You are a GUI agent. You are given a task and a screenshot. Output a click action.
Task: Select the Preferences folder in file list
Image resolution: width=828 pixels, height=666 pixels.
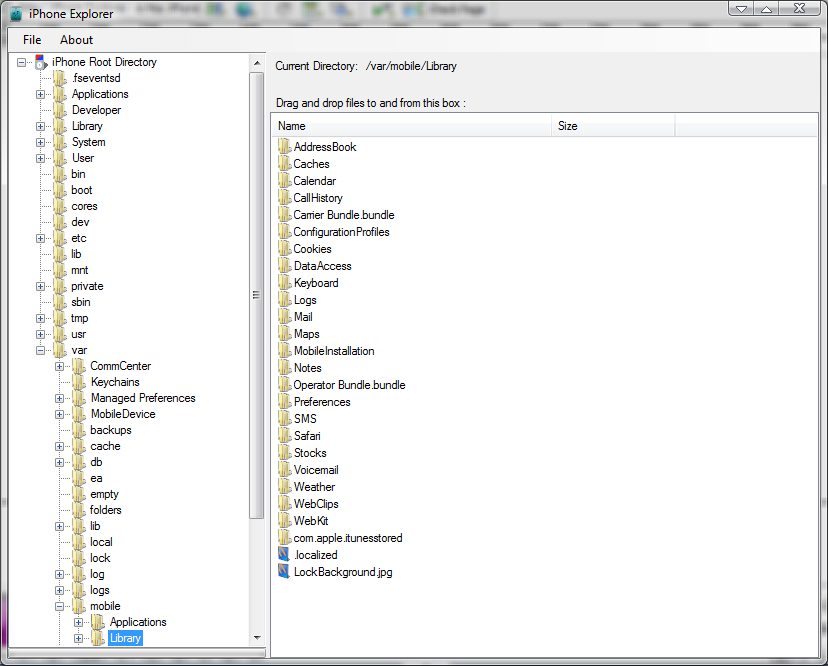click(x=322, y=401)
